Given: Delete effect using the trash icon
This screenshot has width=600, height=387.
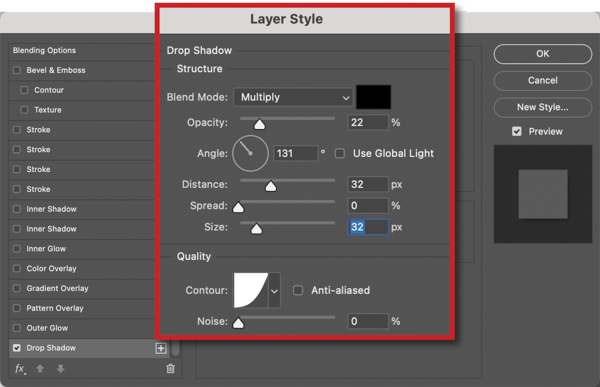Looking at the screenshot, I should 171,369.
